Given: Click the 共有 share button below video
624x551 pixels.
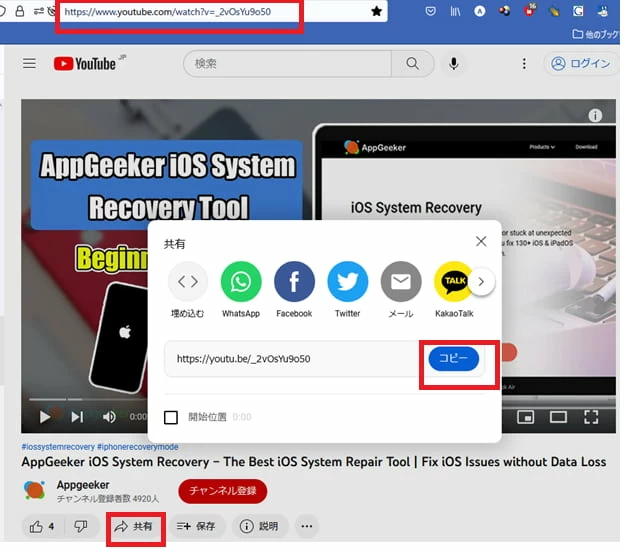Looking at the screenshot, I should (133, 527).
